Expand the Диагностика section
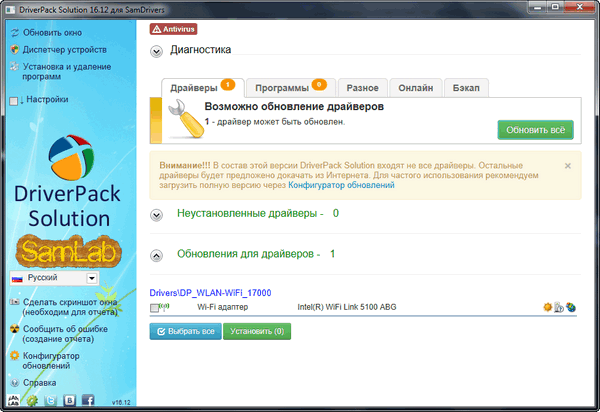600x412 pixels. click(x=156, y=51)
